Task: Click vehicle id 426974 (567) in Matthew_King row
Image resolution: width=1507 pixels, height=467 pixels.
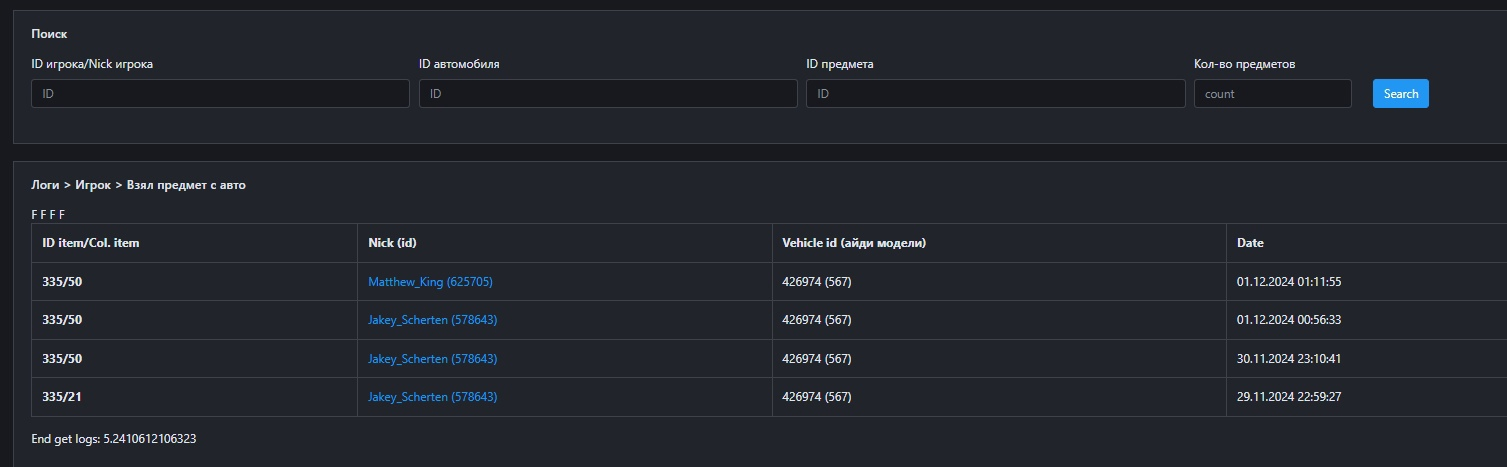Action: coord(816,282)
